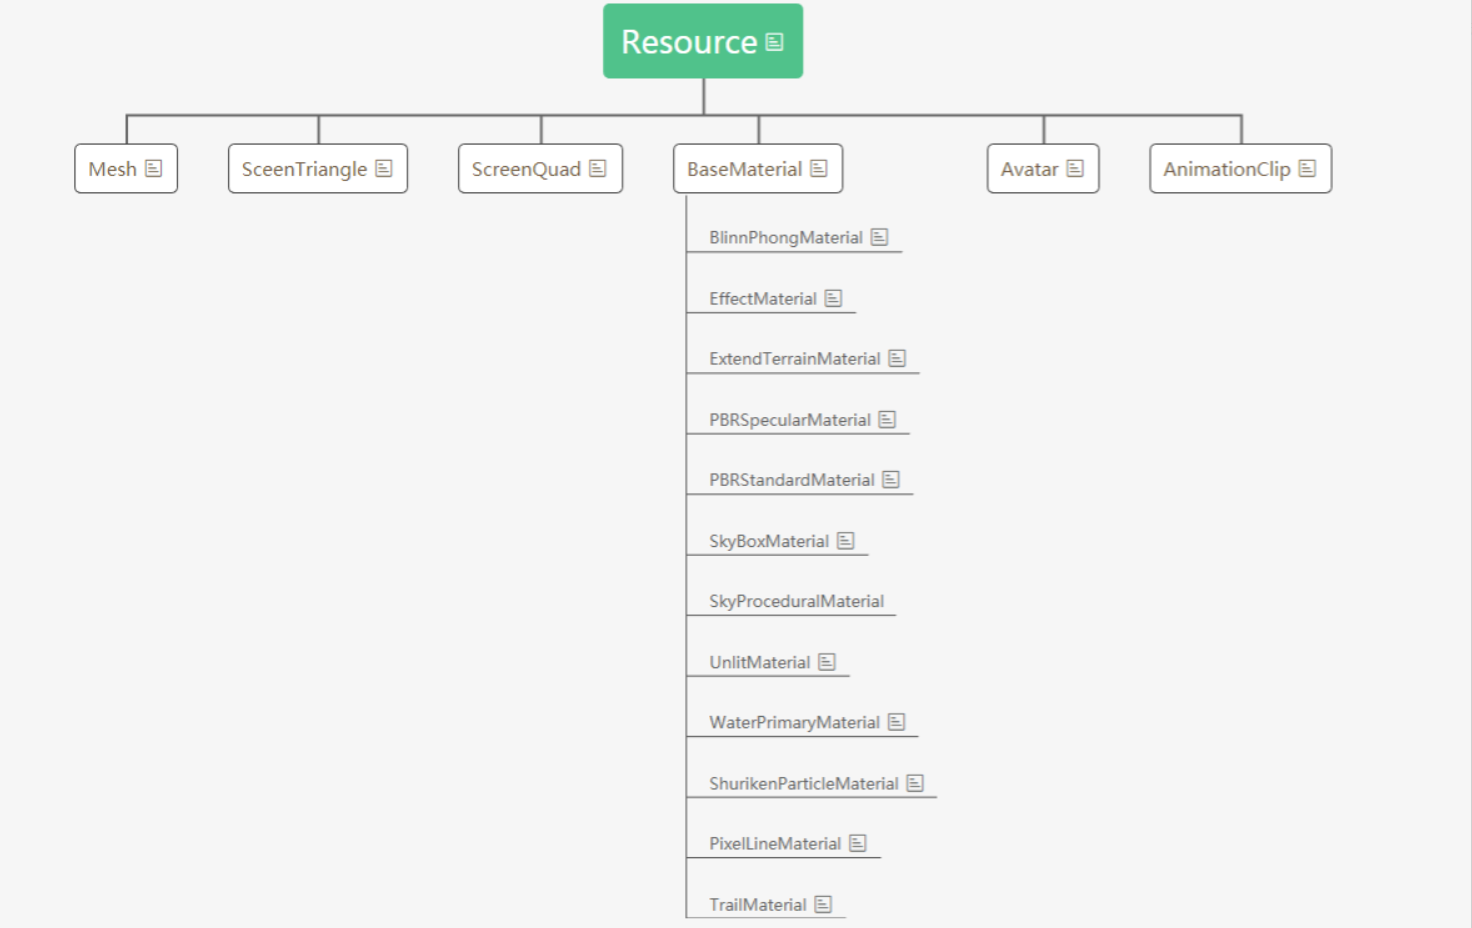Click the SkyBoxMaterial text
Image resolution: width=1472 pixels, height=928 pixels.
coord(768,541)
